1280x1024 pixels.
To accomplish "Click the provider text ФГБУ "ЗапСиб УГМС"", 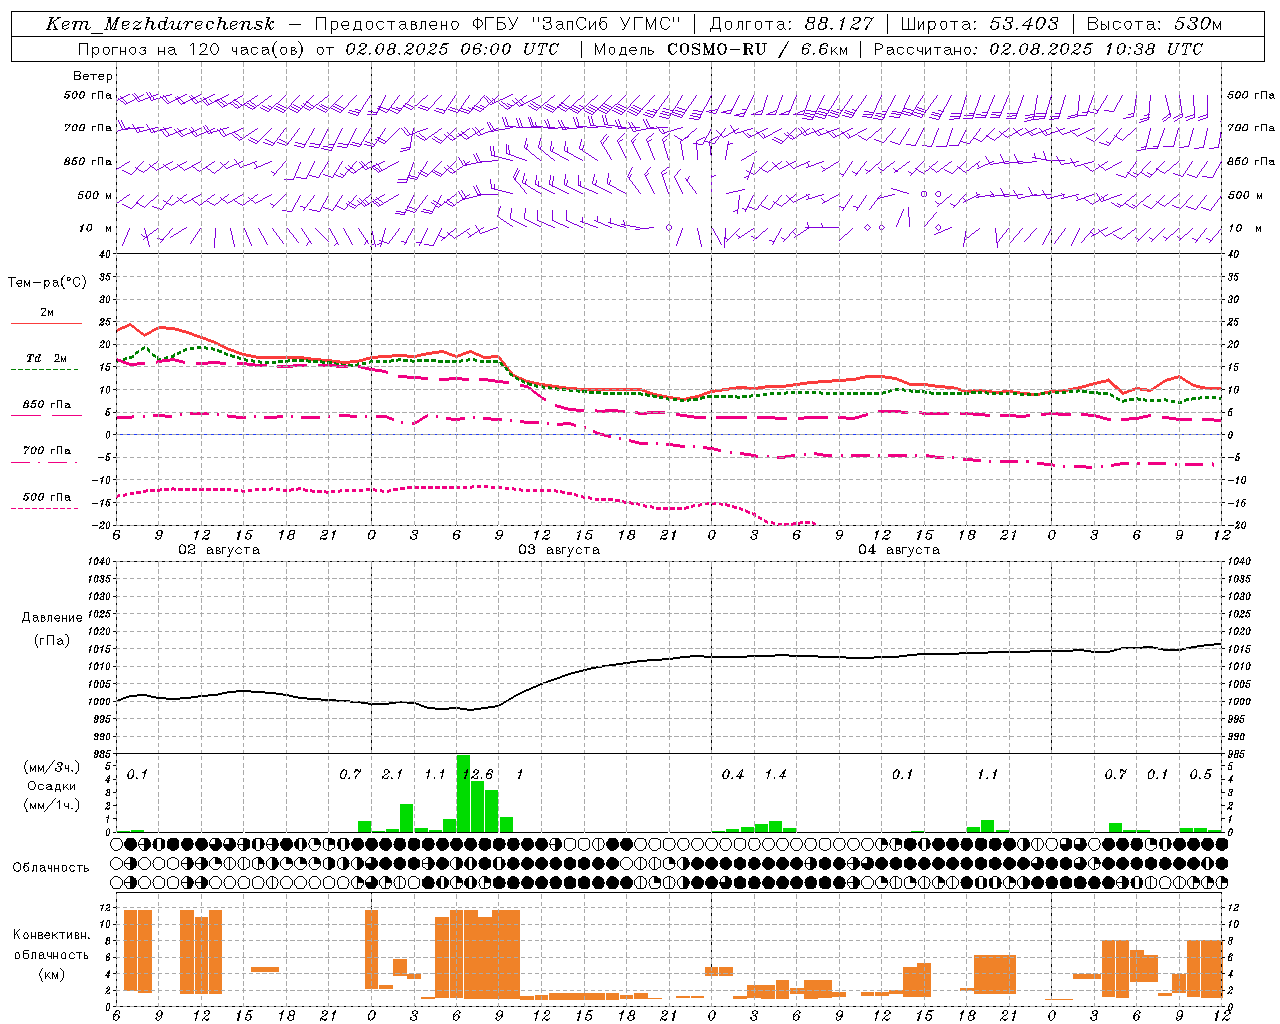I will click(576, 24).
